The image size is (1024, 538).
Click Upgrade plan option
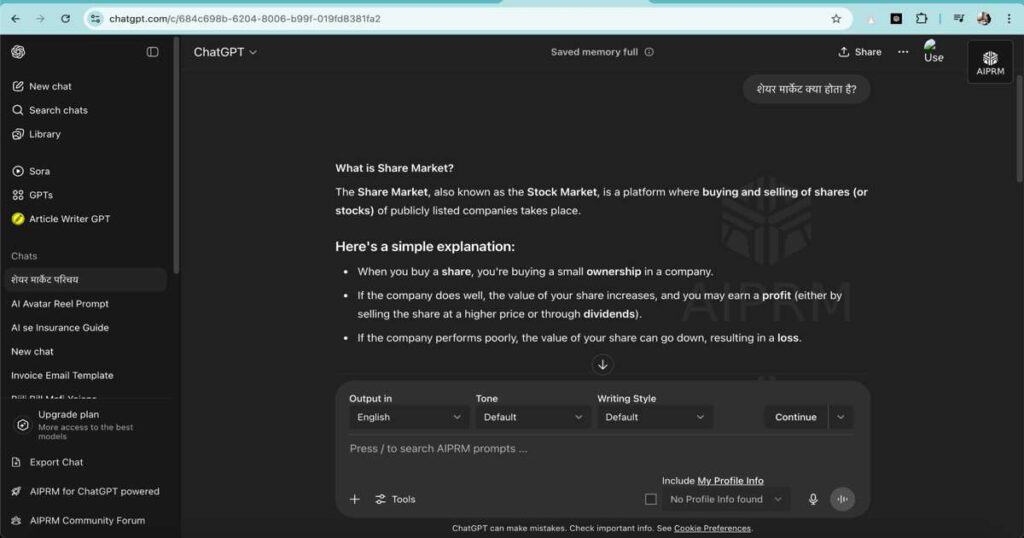(x=85, y=424)
